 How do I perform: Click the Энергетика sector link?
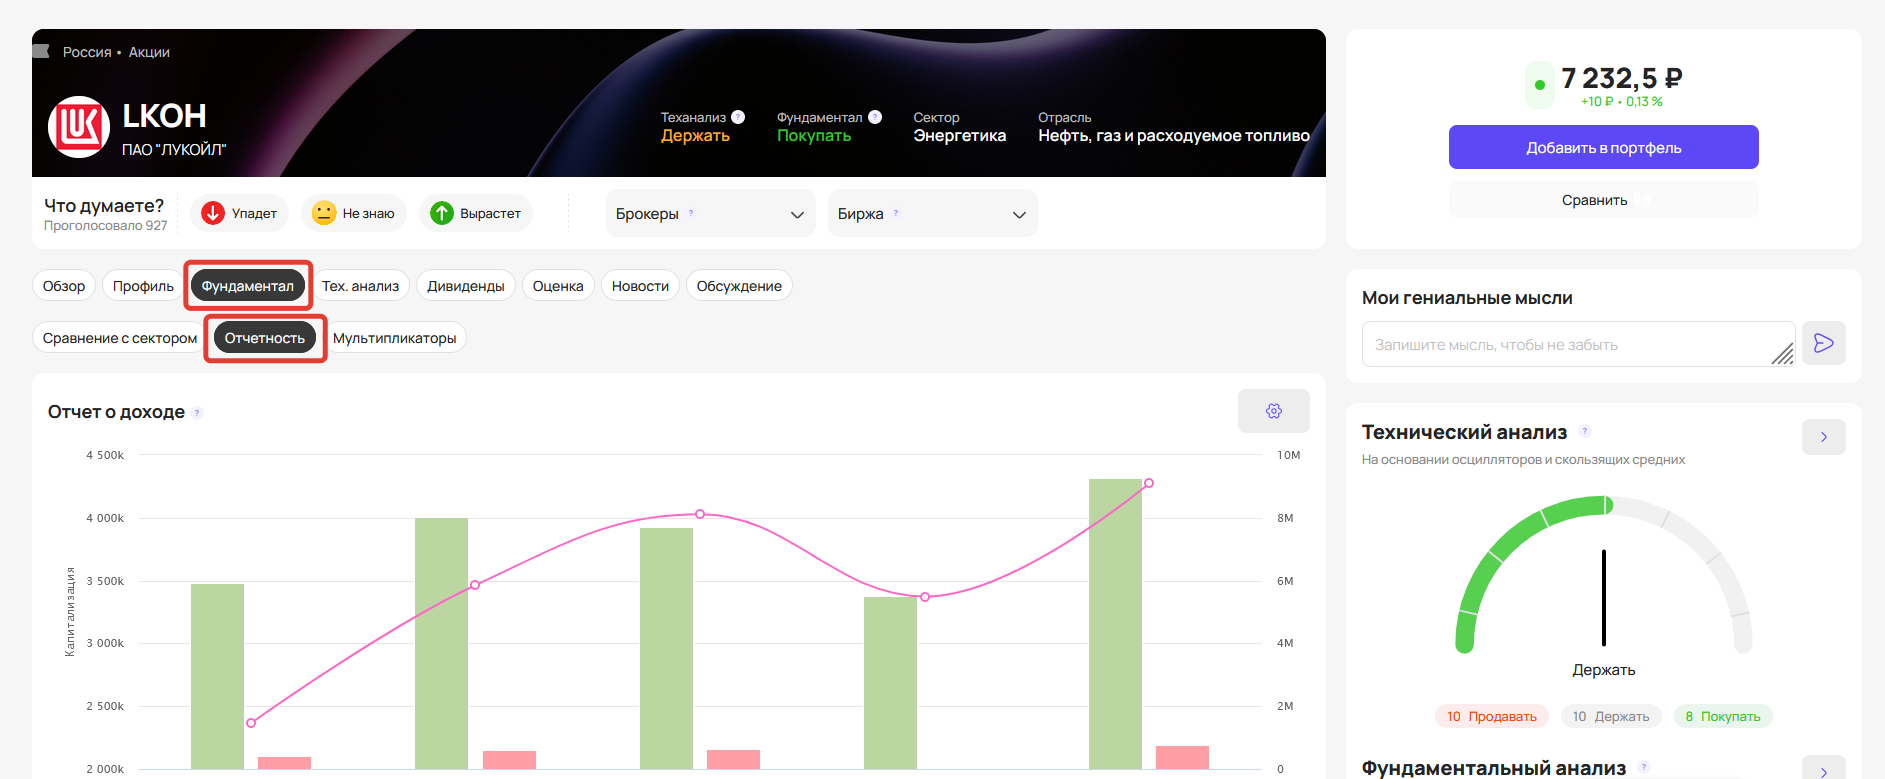point(959,136)
